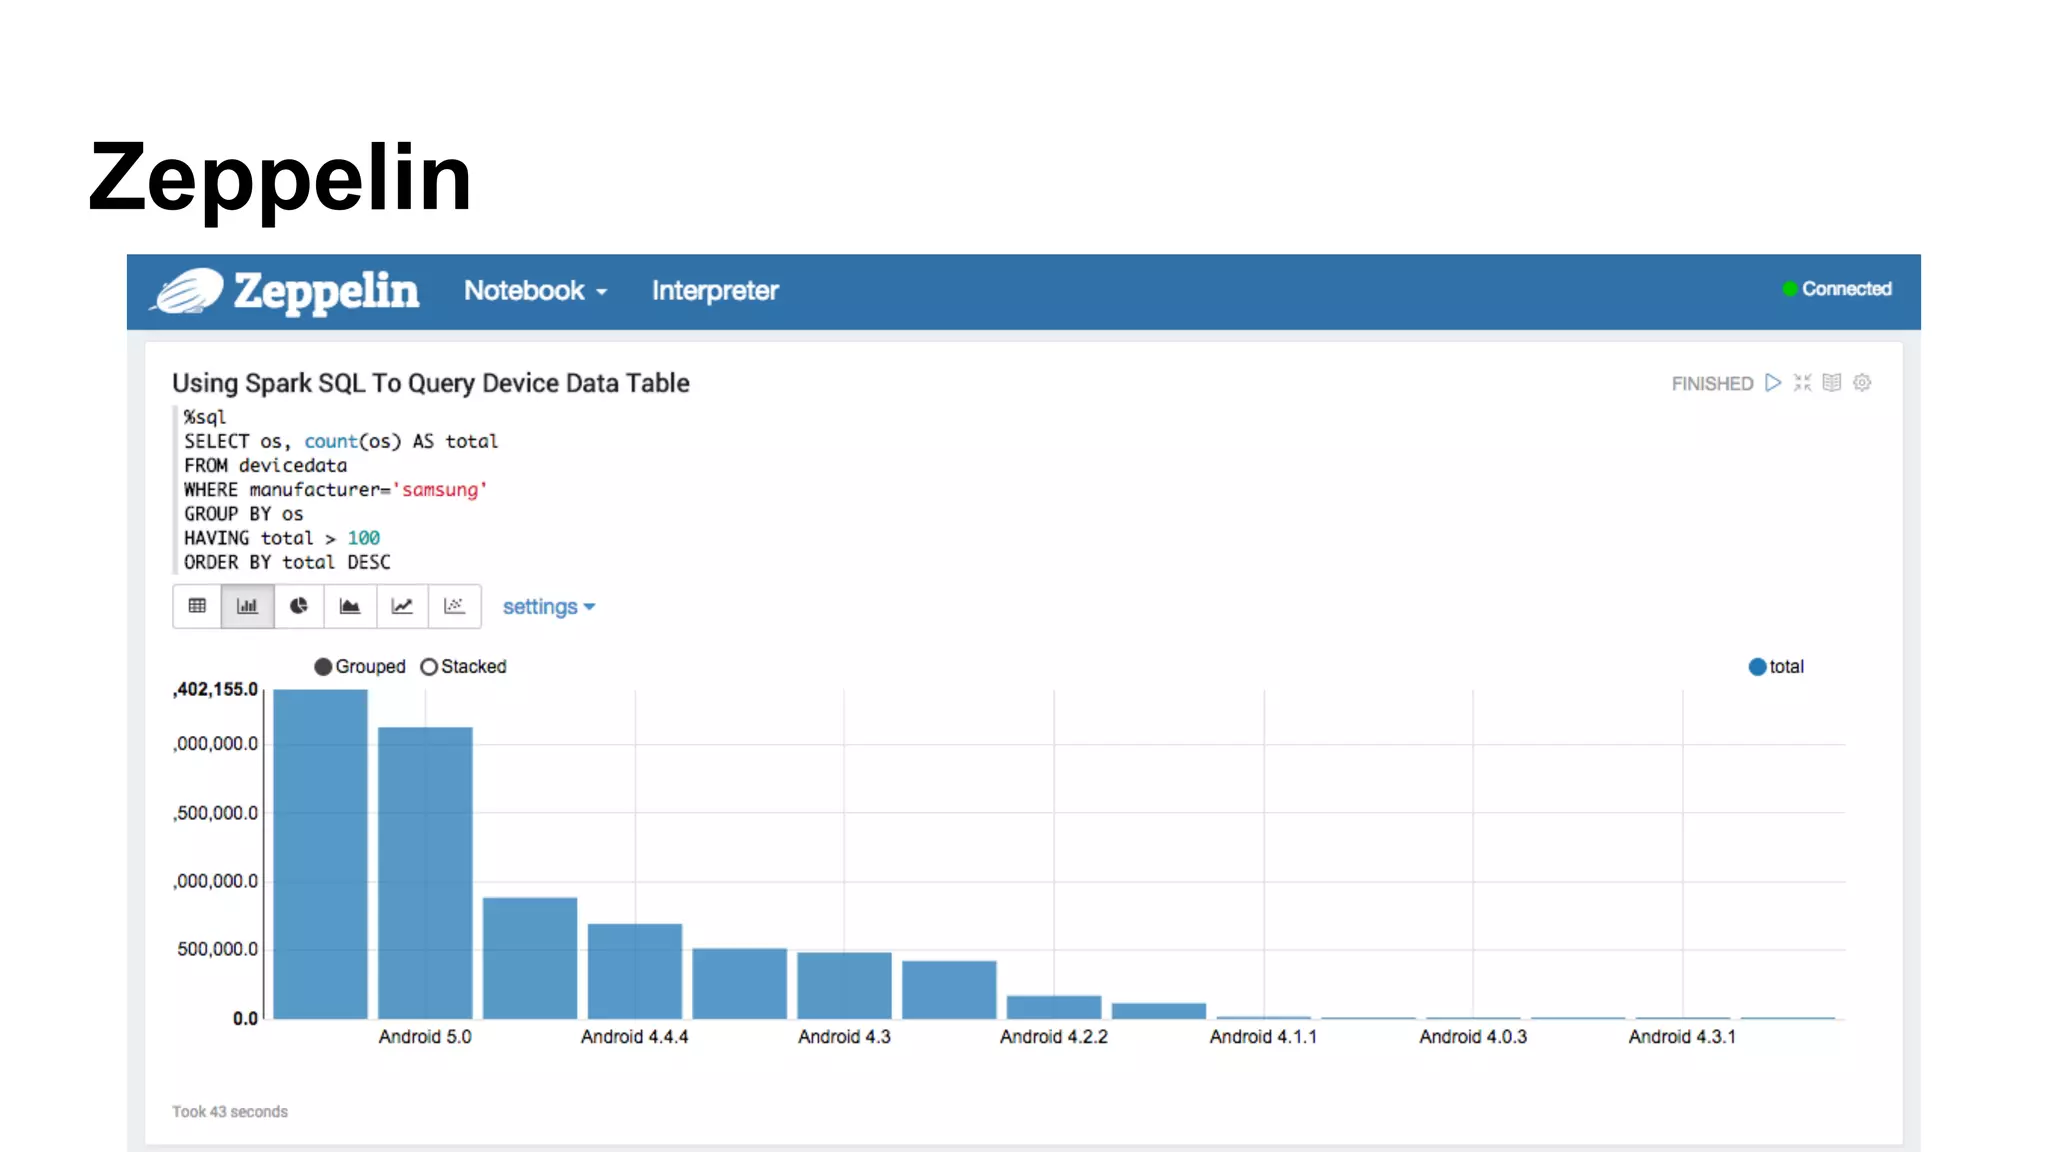Open the Notebook dropdown menu

535,291
